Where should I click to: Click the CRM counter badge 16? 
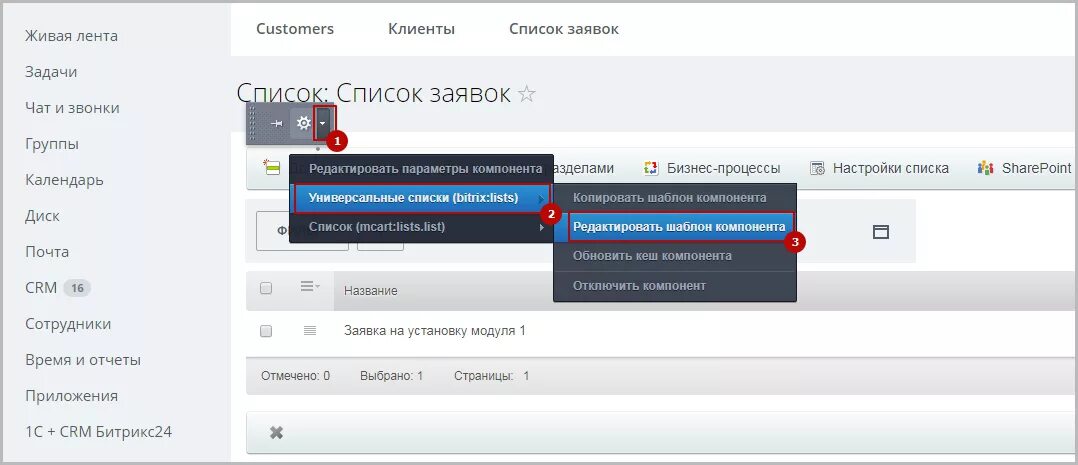point(77,288)
